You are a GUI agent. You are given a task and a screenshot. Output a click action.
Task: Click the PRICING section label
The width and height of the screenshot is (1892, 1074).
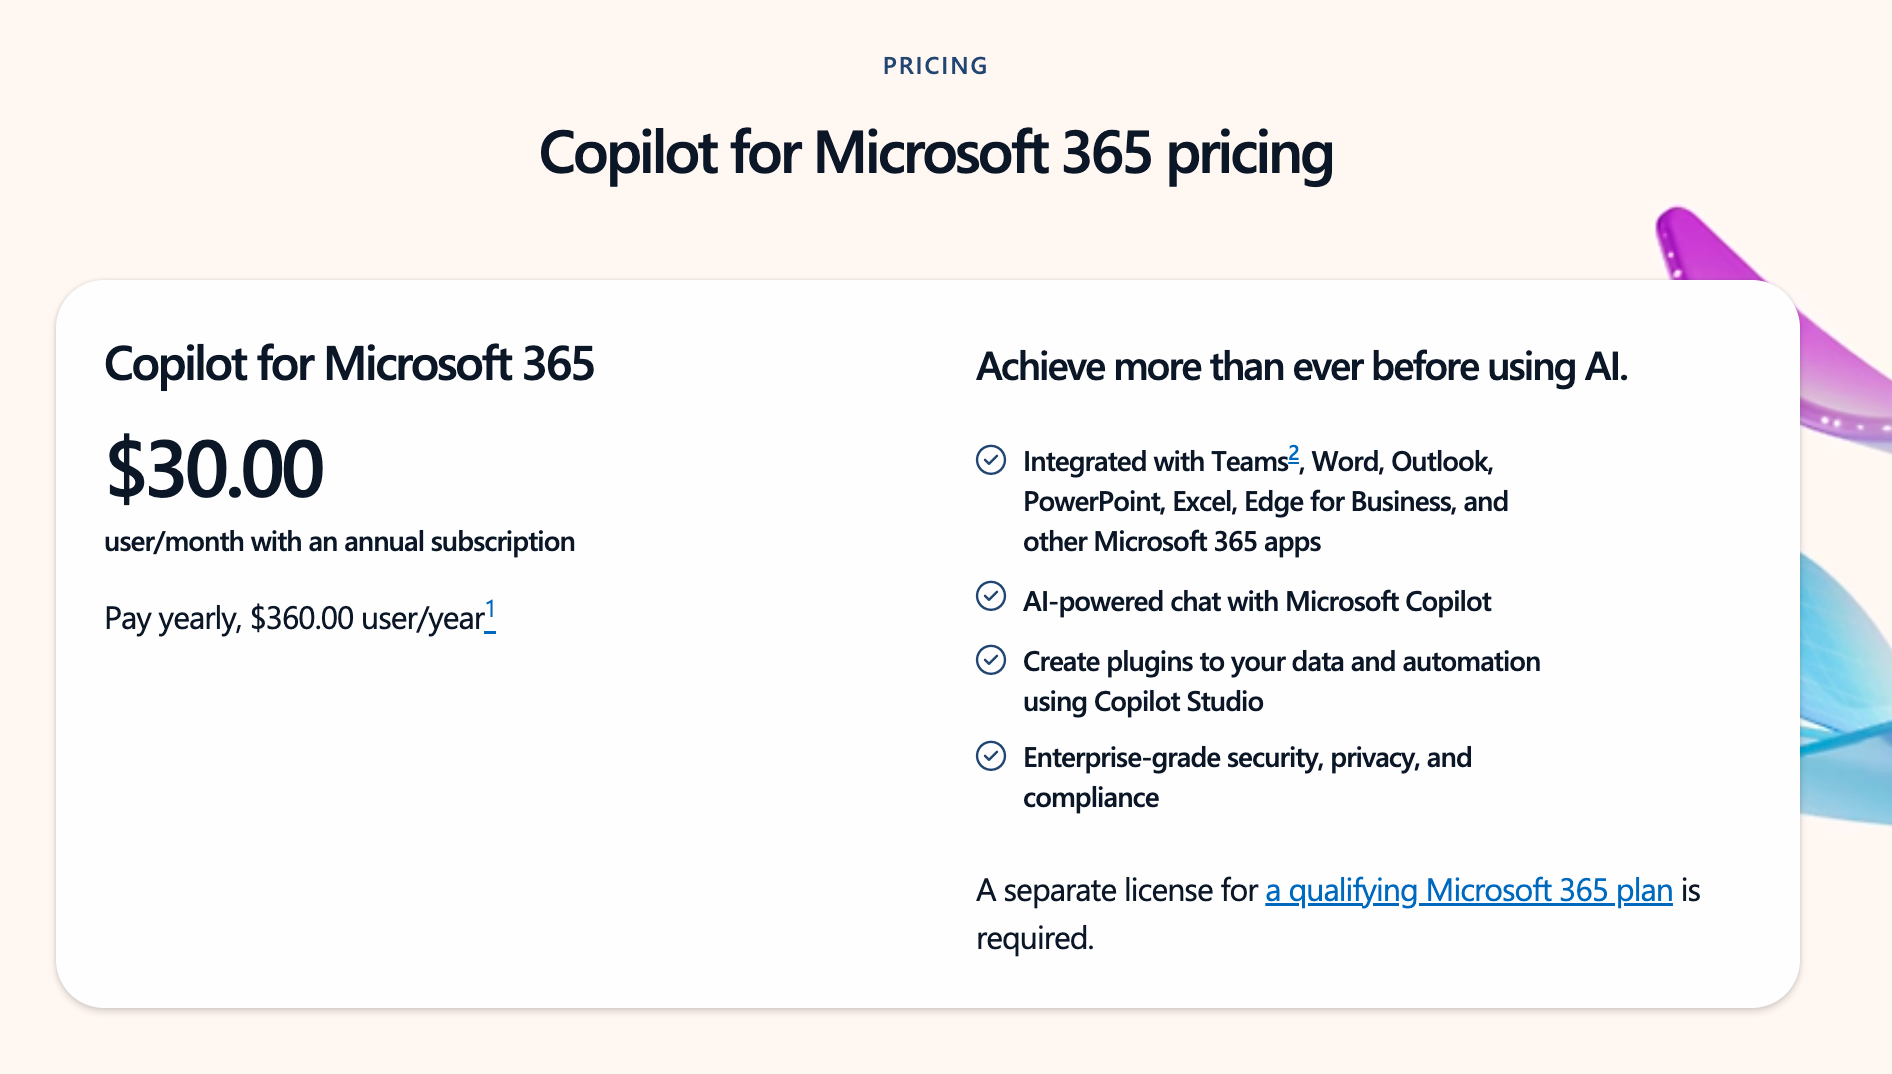pyautogui.click(x=935, y=66)
